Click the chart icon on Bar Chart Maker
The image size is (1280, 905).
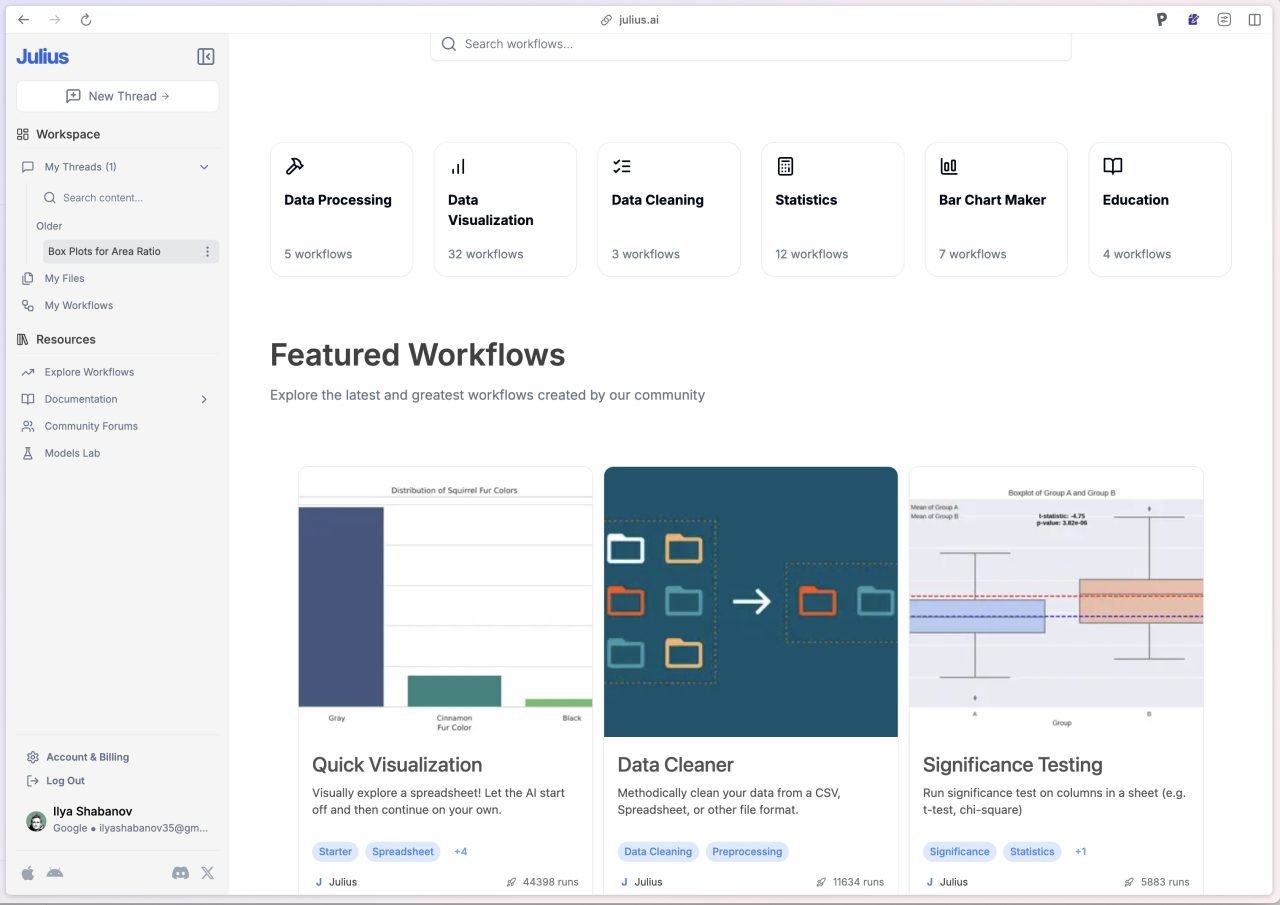tap(949, 166)
